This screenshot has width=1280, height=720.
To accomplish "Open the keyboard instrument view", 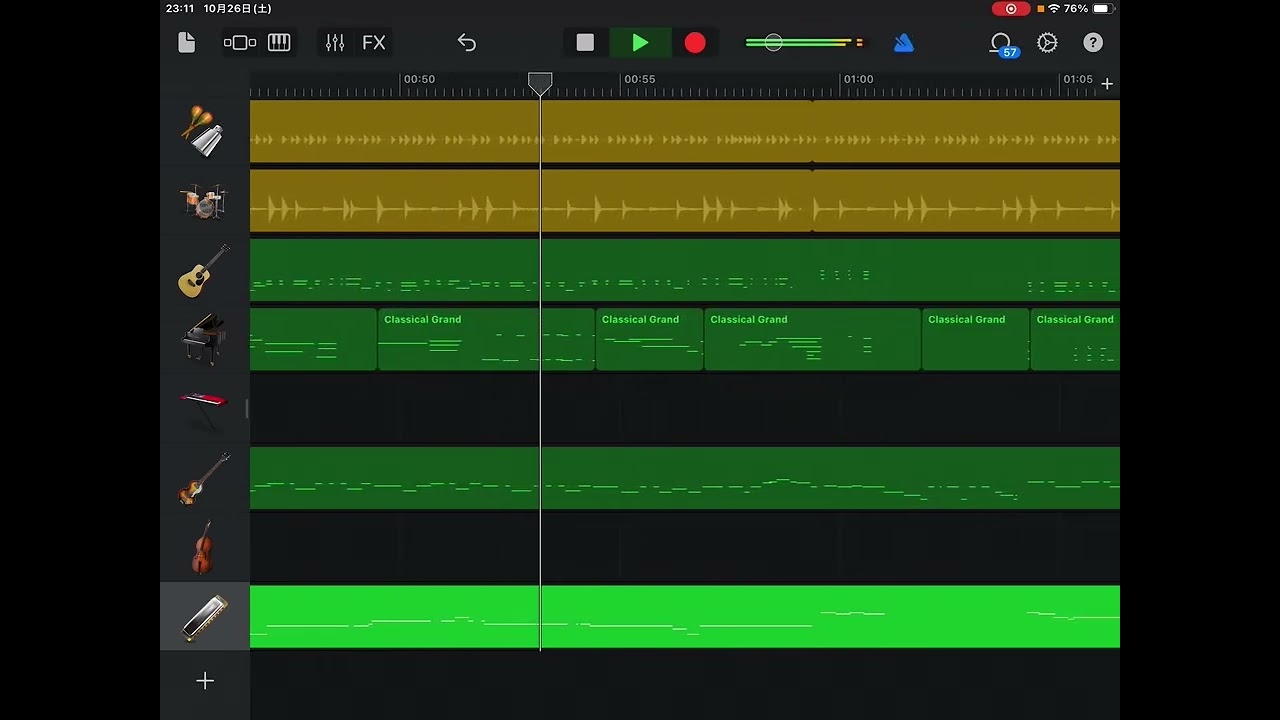I will [279, 43].
